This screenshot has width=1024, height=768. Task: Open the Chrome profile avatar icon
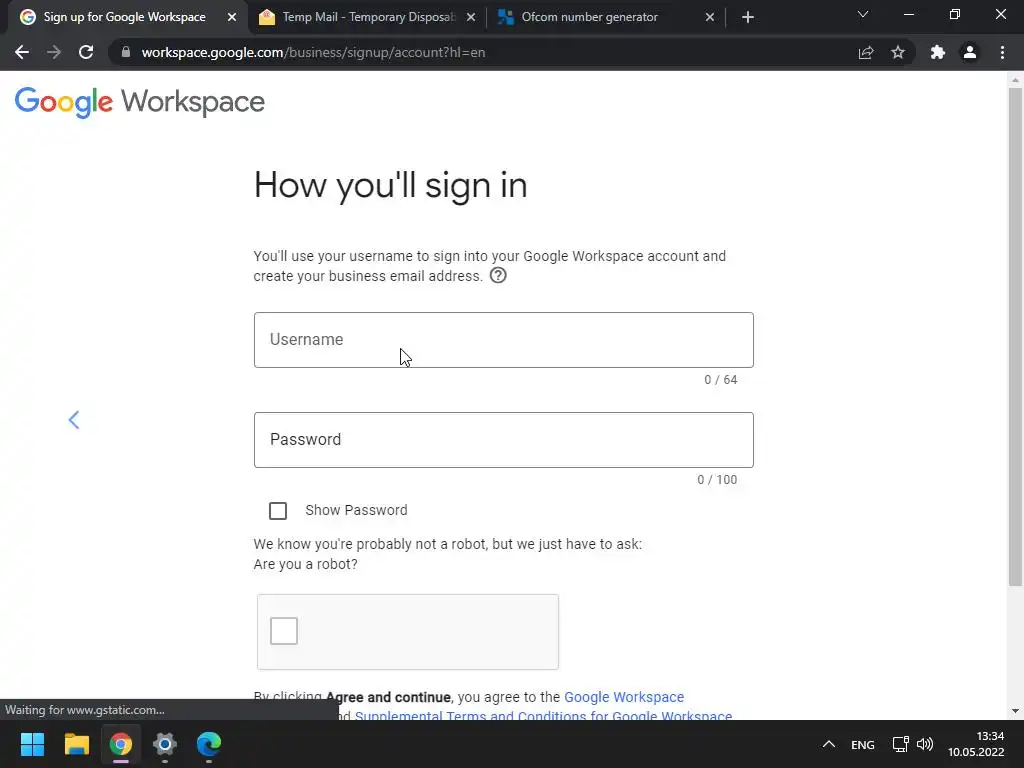pos(970,52)
